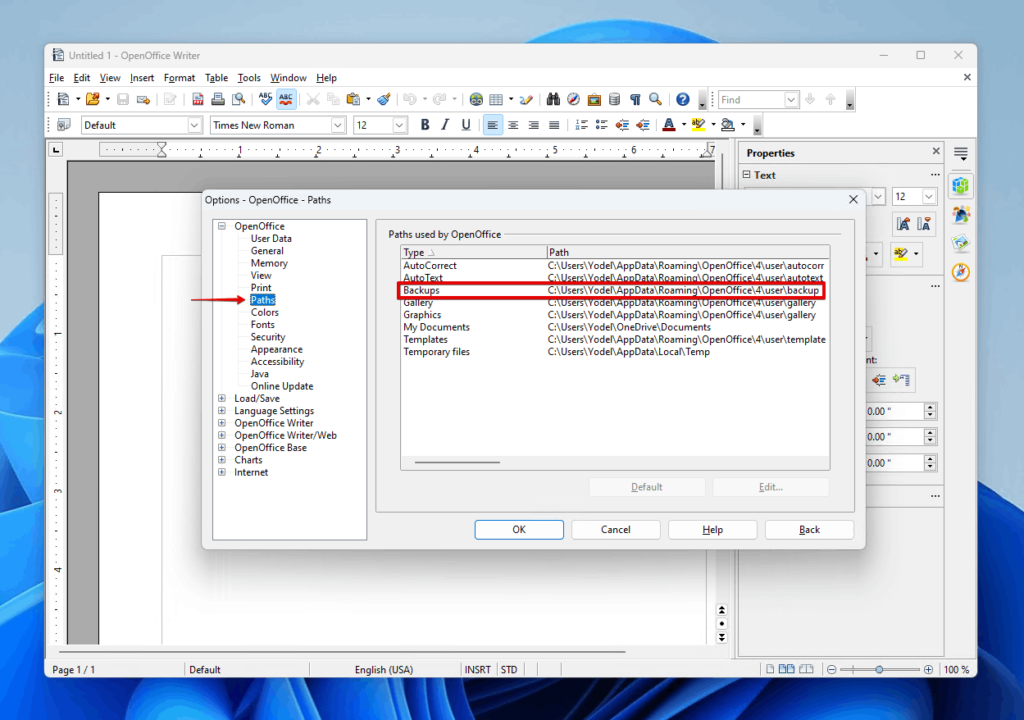Open the Navigator deck in the sidebar
1024x720 pixels.
coord(961,271)
